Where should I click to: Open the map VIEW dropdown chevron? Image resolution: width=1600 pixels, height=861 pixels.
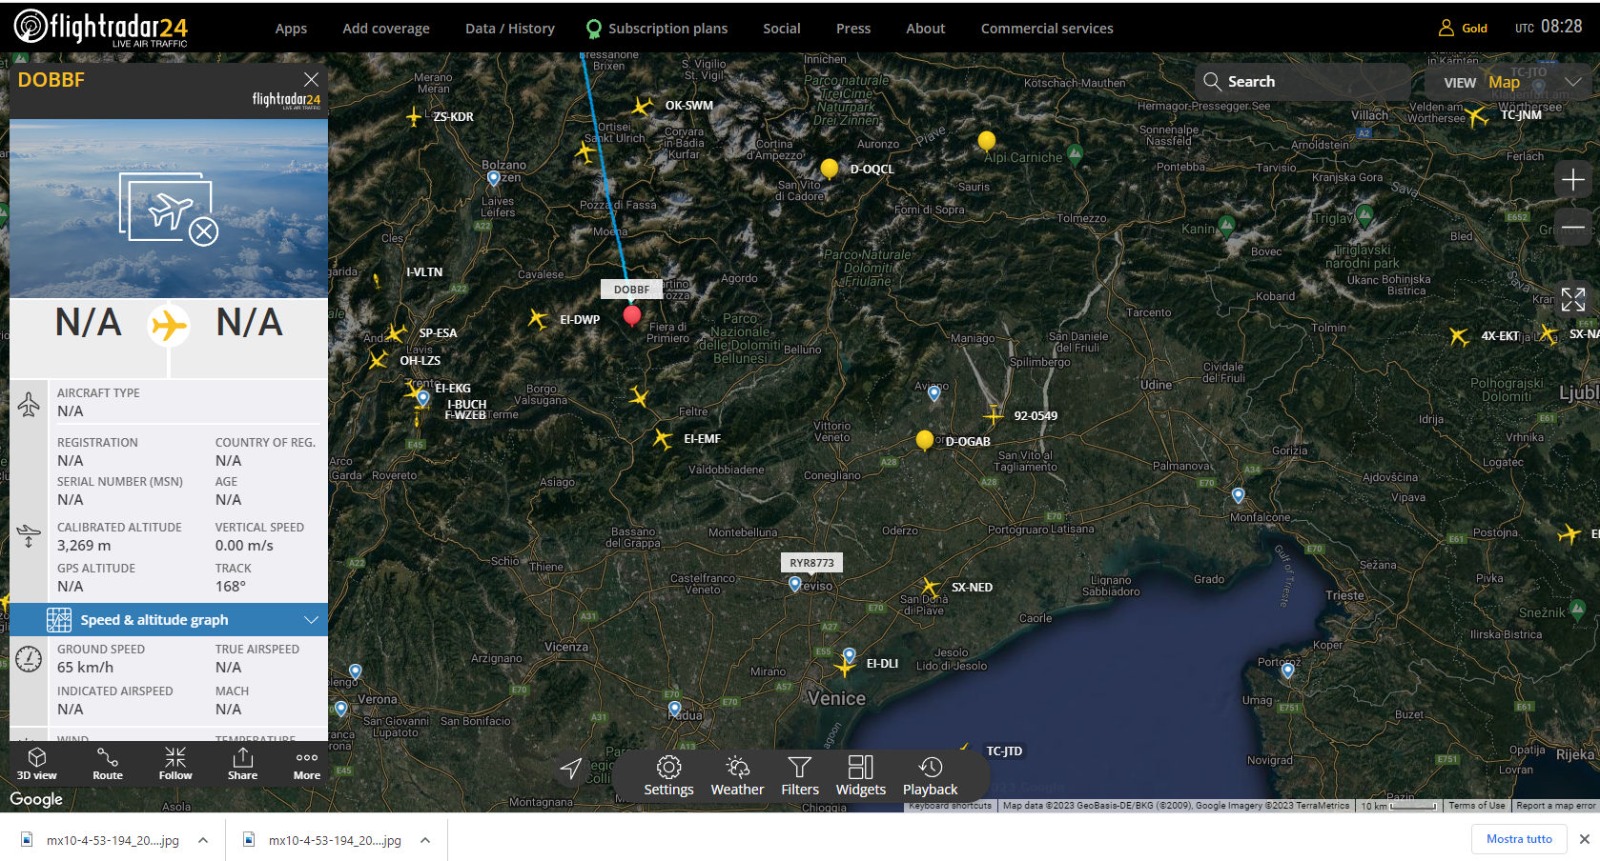click(x=1573, y=82)
